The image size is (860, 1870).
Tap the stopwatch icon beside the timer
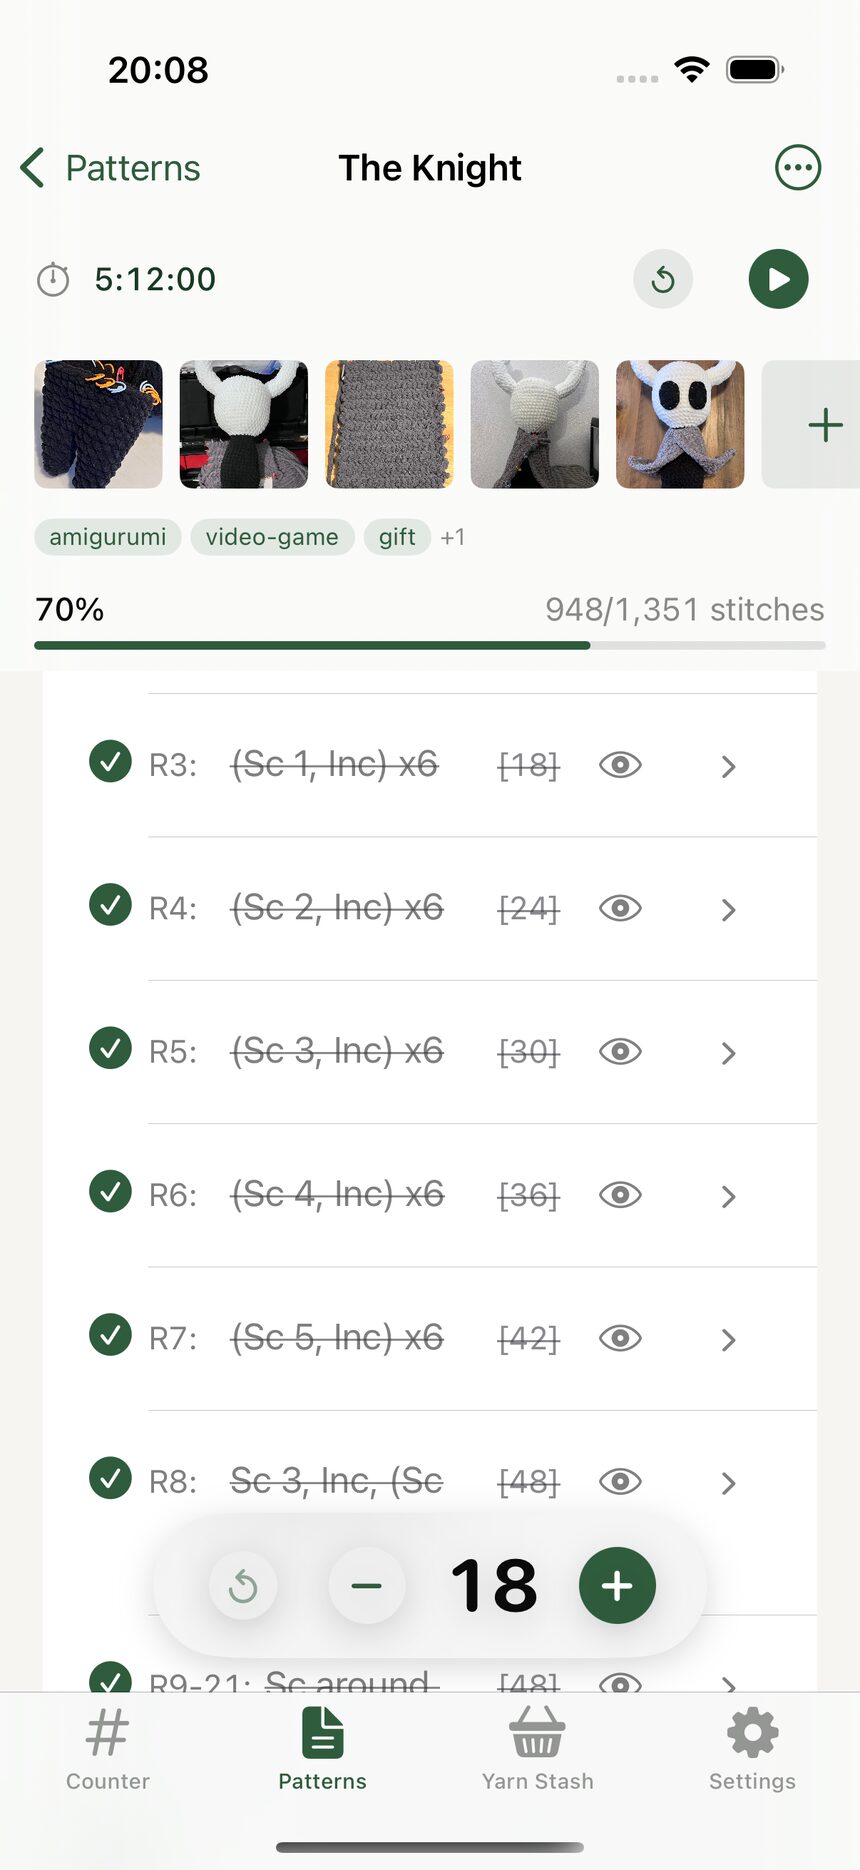click(x=53, y=280)
